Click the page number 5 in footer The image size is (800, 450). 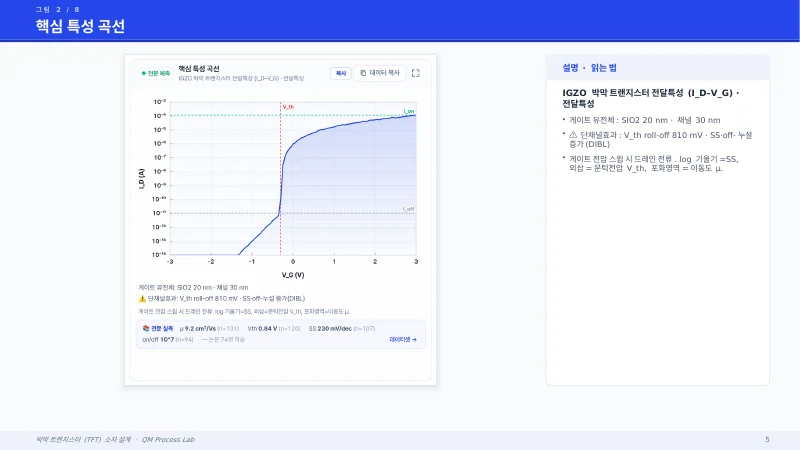[767, 439]
